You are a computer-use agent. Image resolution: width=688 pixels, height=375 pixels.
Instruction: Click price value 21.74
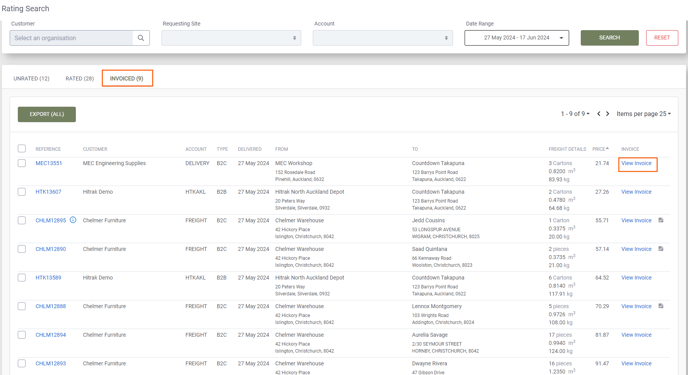coord(602,163)
